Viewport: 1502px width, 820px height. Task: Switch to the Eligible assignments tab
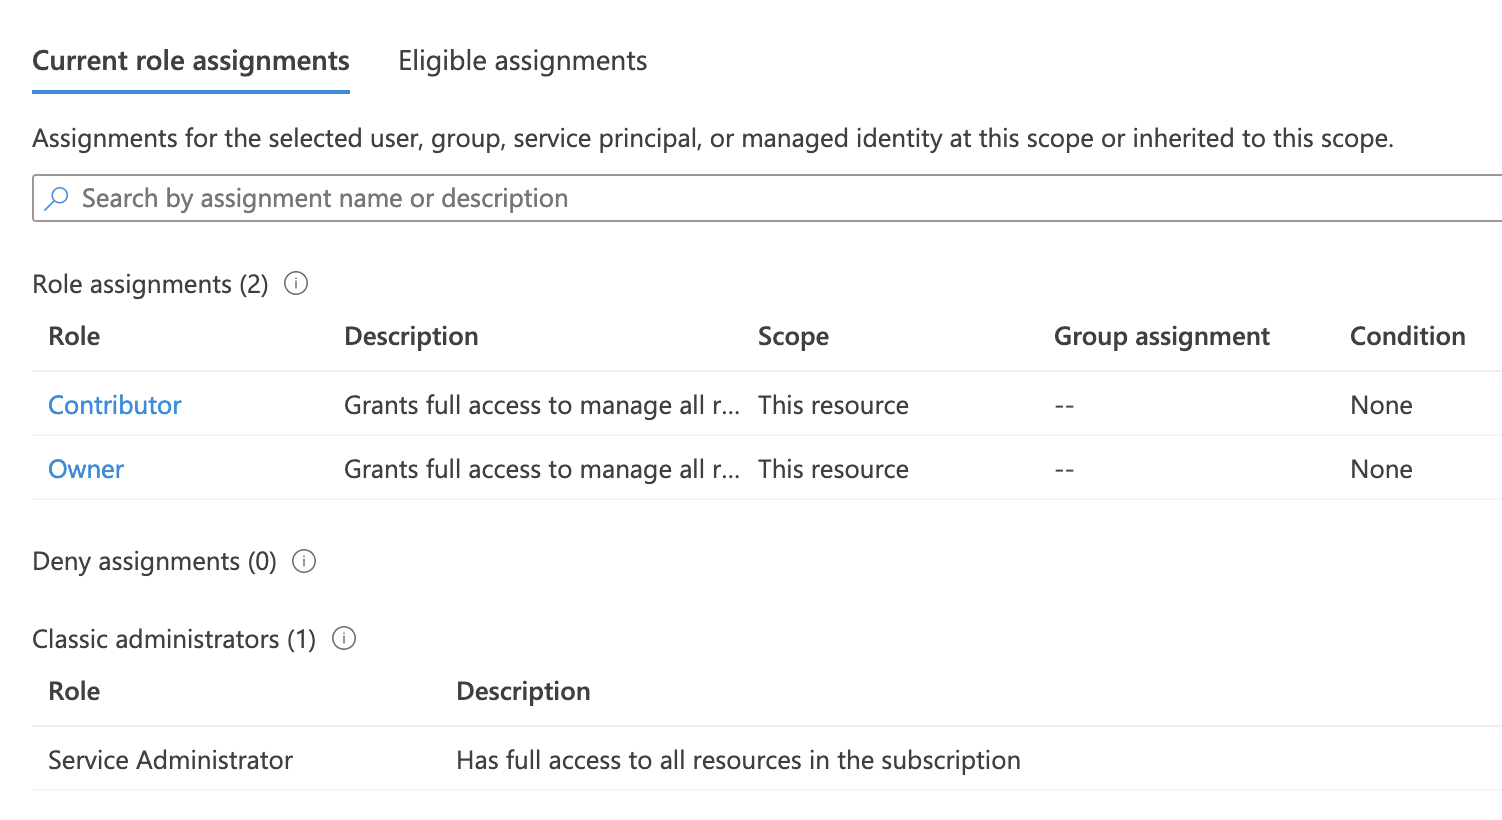pos(521,61)
